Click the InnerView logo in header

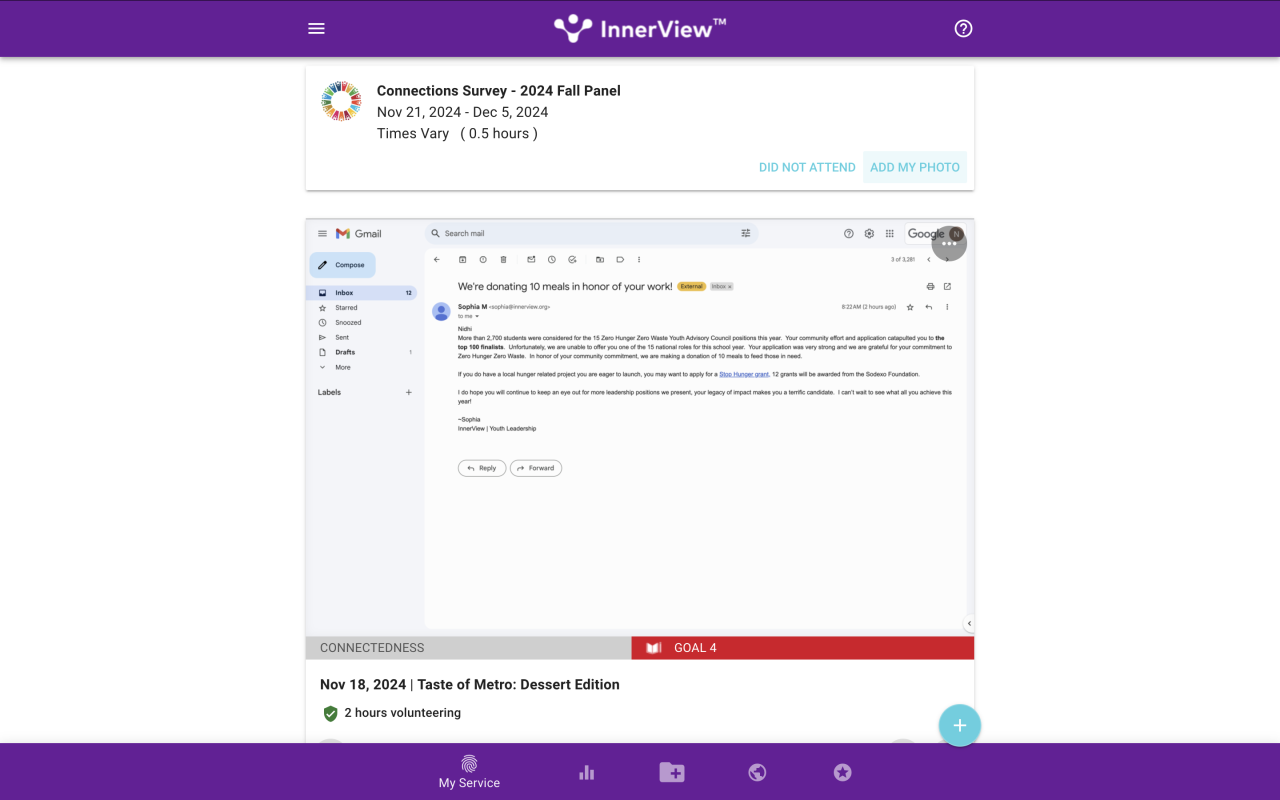point(640,28)
